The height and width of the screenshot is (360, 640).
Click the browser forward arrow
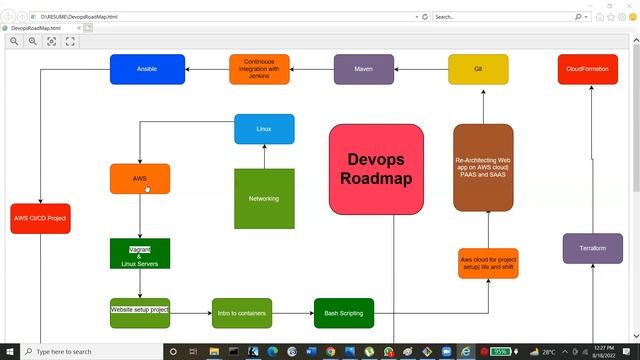[x=22, y=17]
